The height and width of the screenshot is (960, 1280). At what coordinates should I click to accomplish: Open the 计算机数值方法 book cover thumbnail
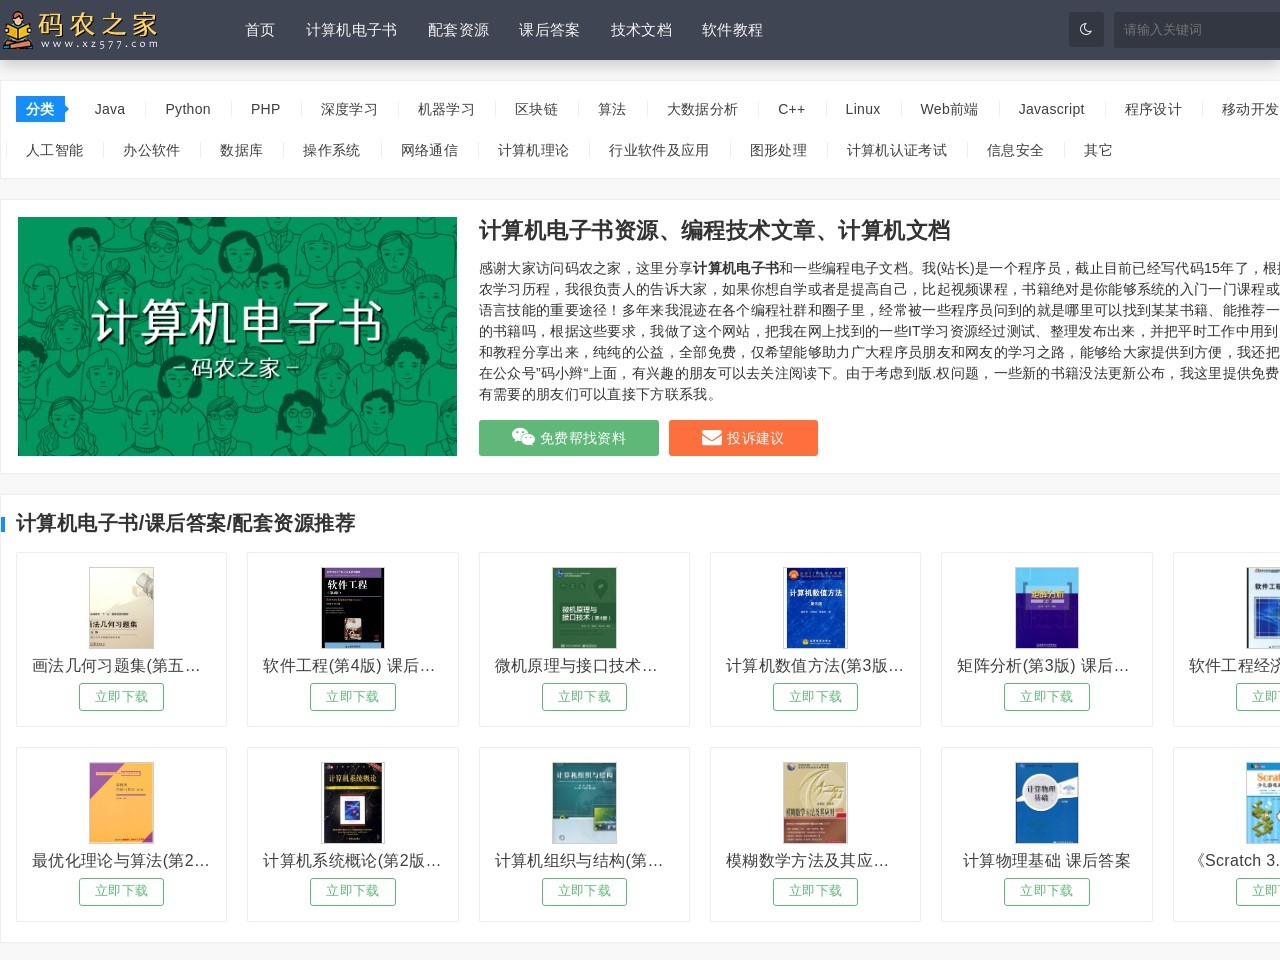(x=815, y=608)
